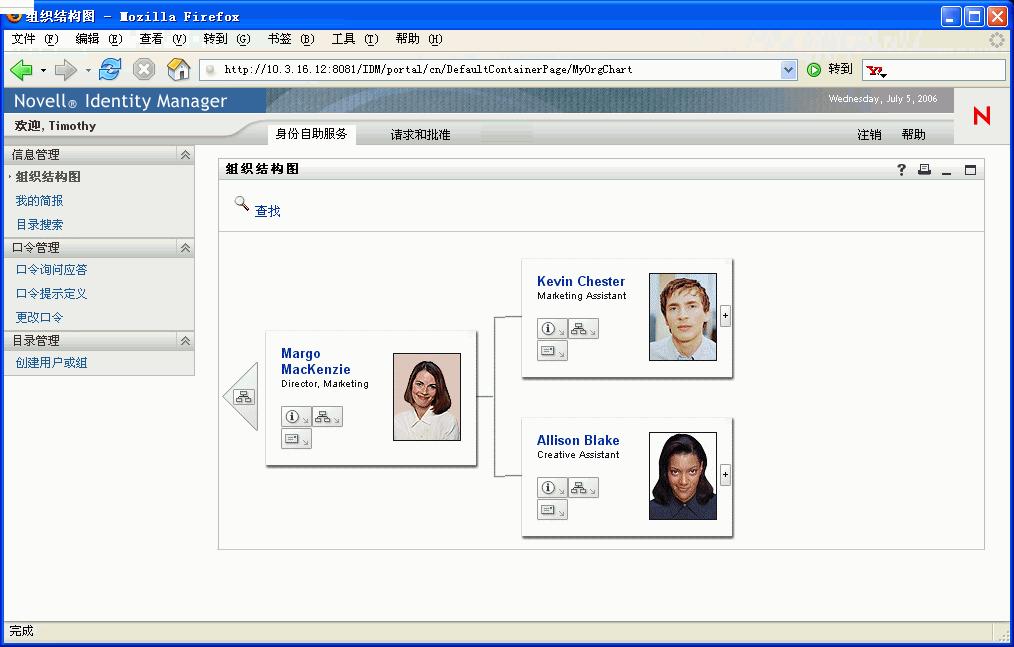Viewport: 1014px width, 647px height.
Task: Click Allison Blake's email icon
Action: point(552,510)
